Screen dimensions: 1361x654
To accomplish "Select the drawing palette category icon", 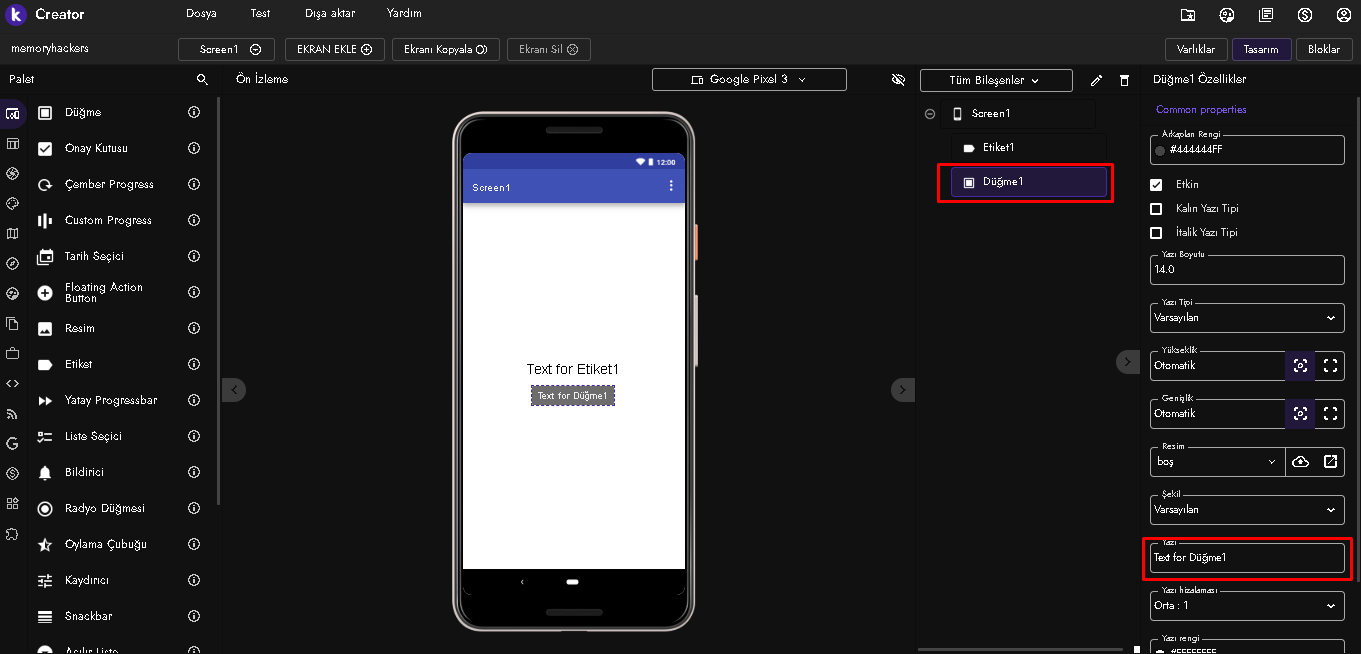I will (12, 203).
